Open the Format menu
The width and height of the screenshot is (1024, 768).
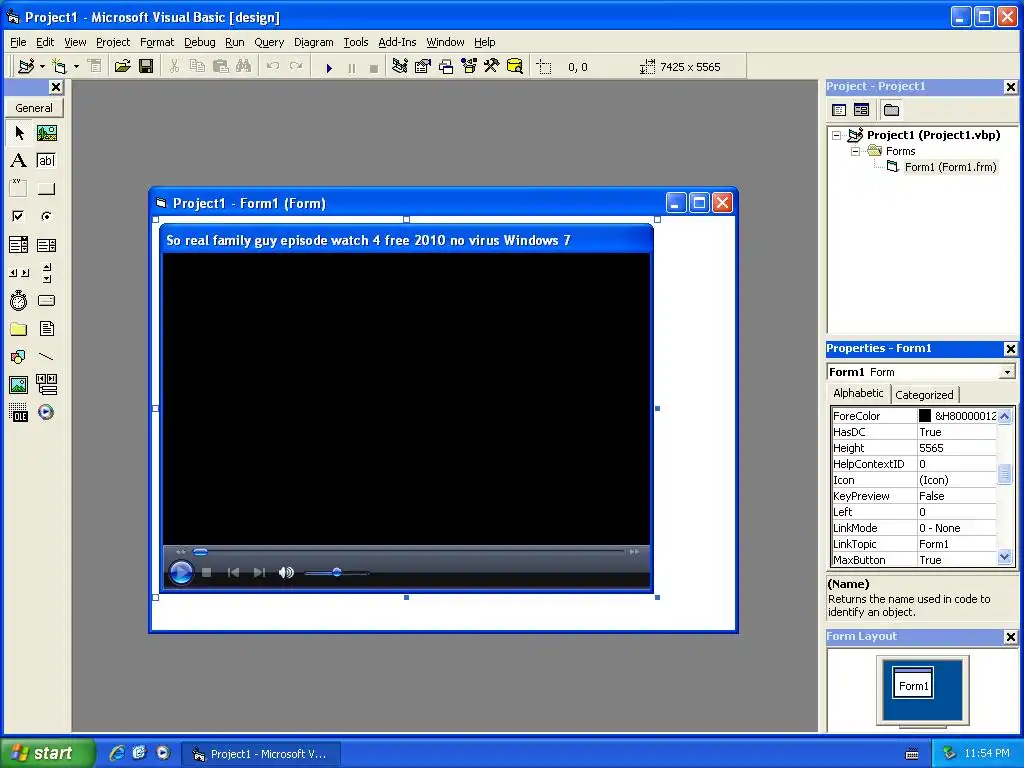pos(157,42)
